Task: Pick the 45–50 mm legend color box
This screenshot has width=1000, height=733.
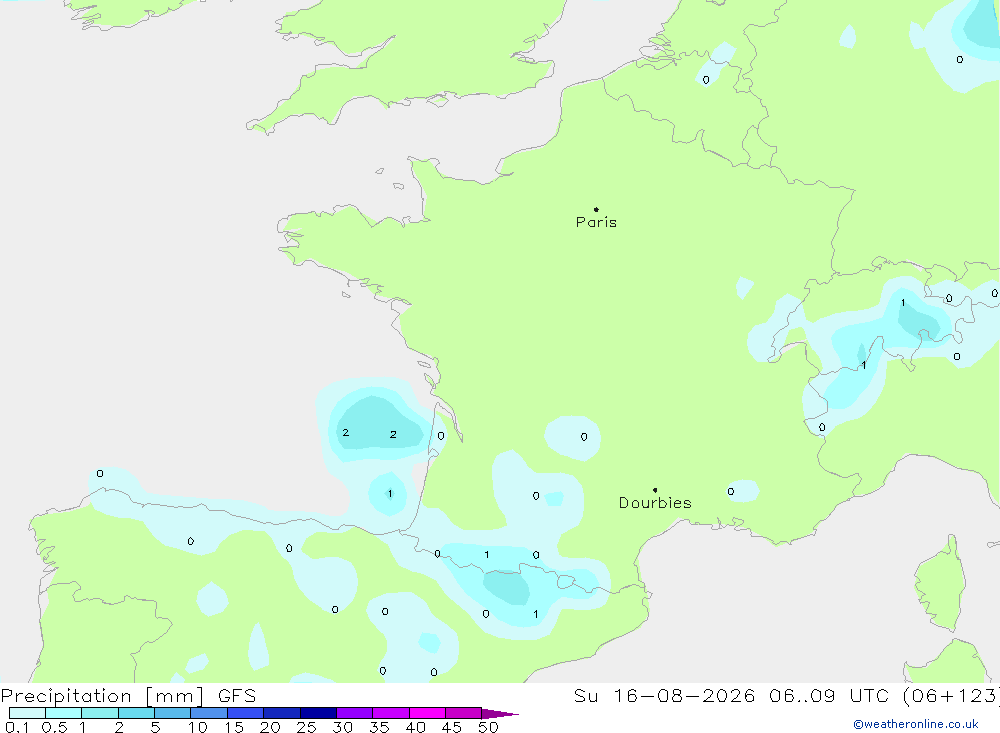Action: [x=463, y=713]
